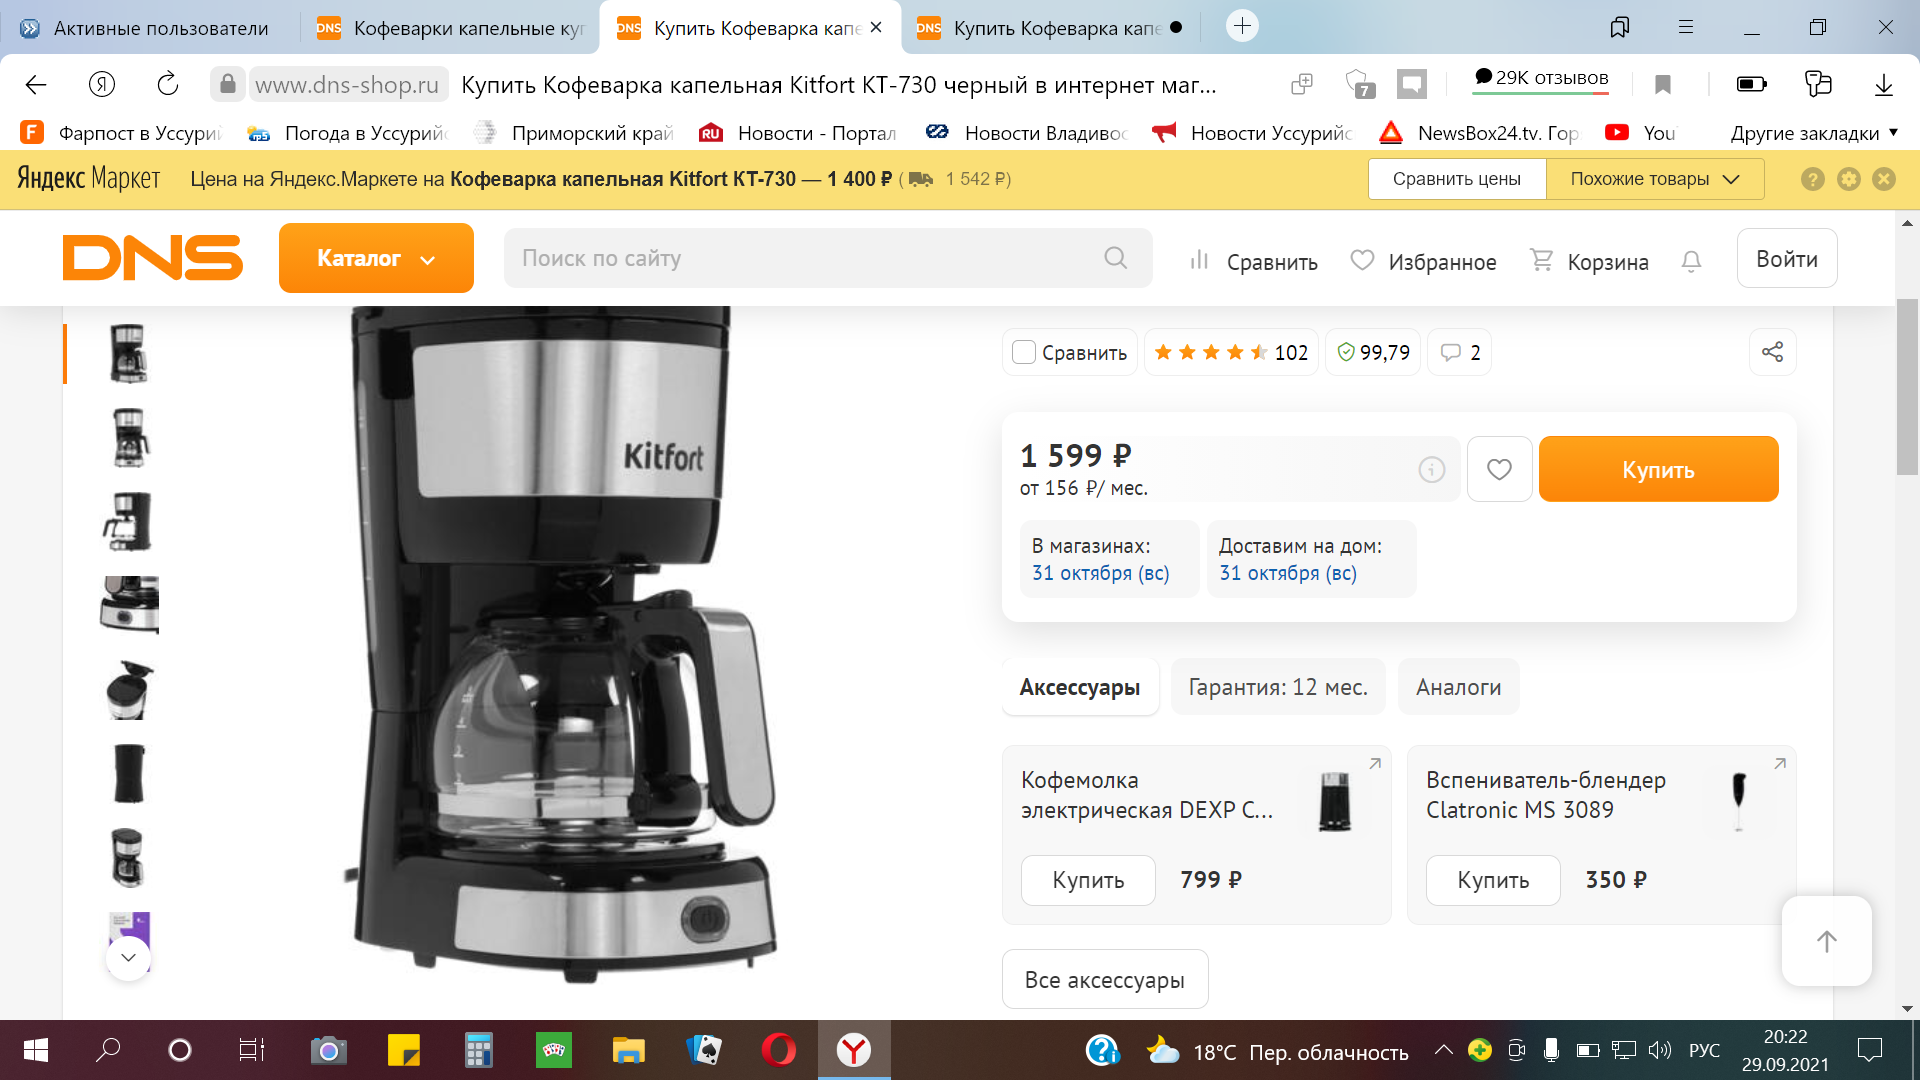Open Yandex home via the Я icon
Image resolution: width=1920 pixels, height=1080 pixels.
pyautogui.click(x=102, y=85)
